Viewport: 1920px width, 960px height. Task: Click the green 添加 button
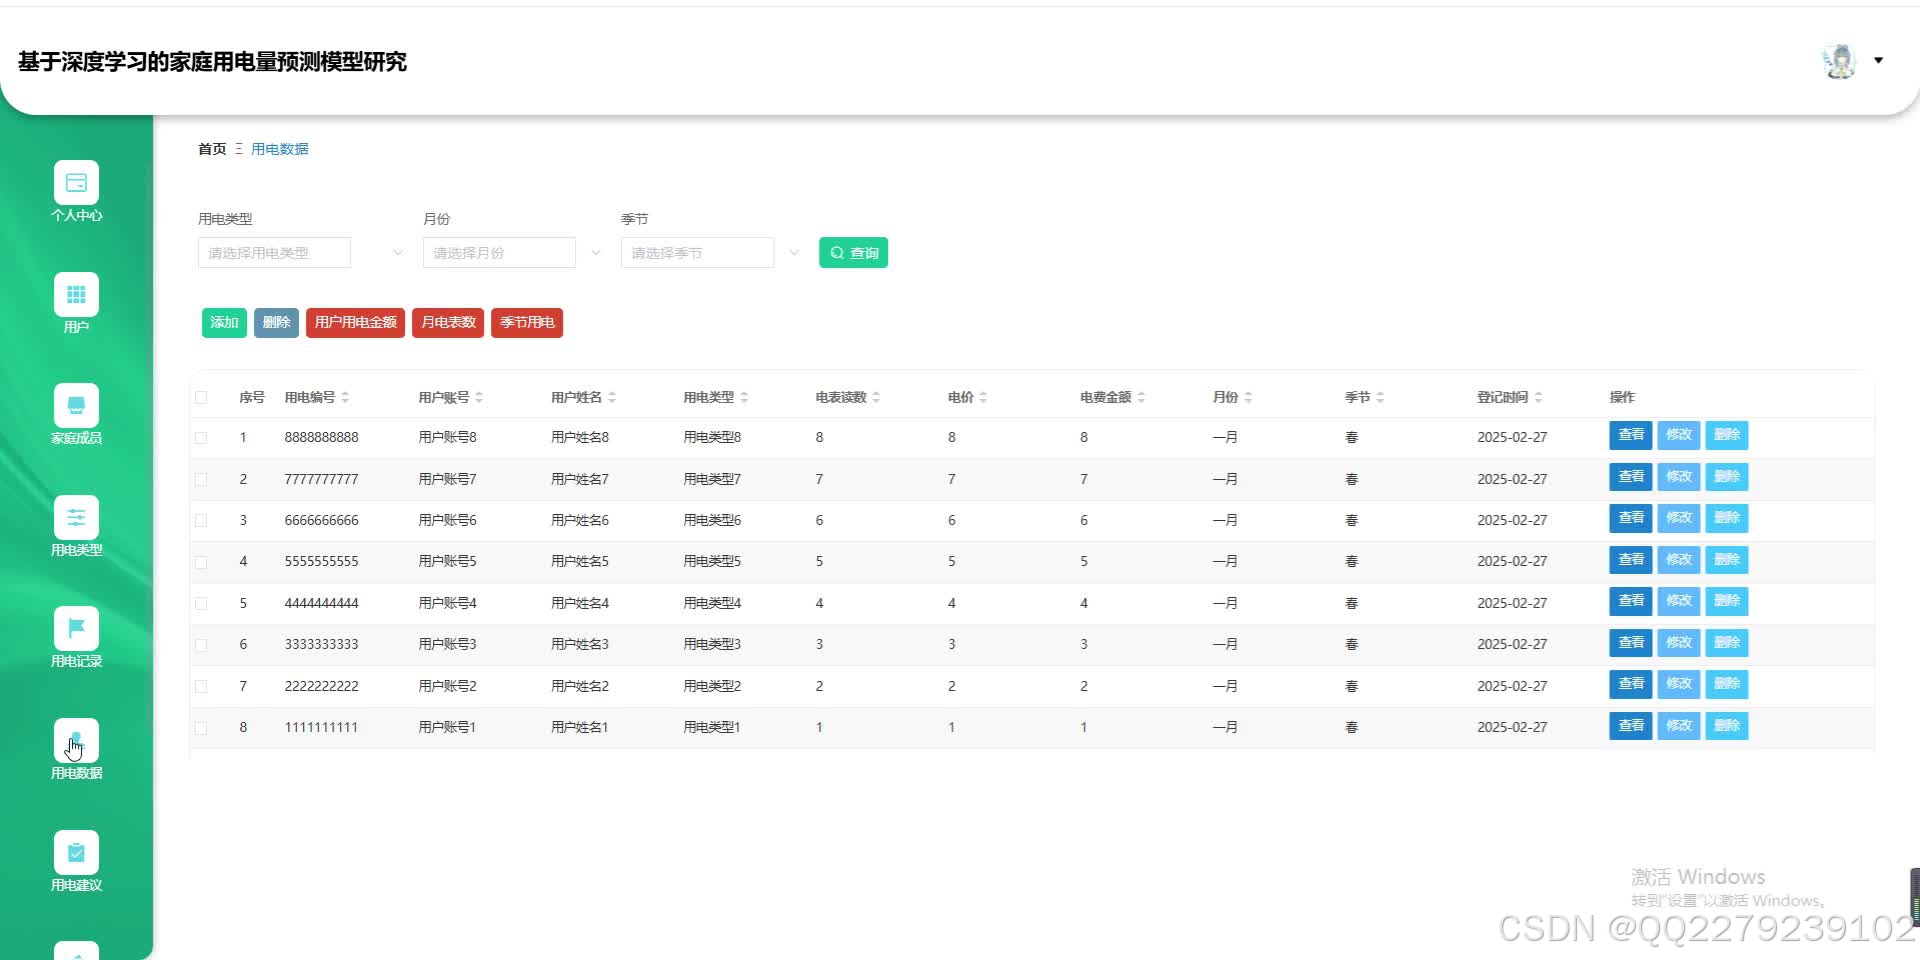224,322
